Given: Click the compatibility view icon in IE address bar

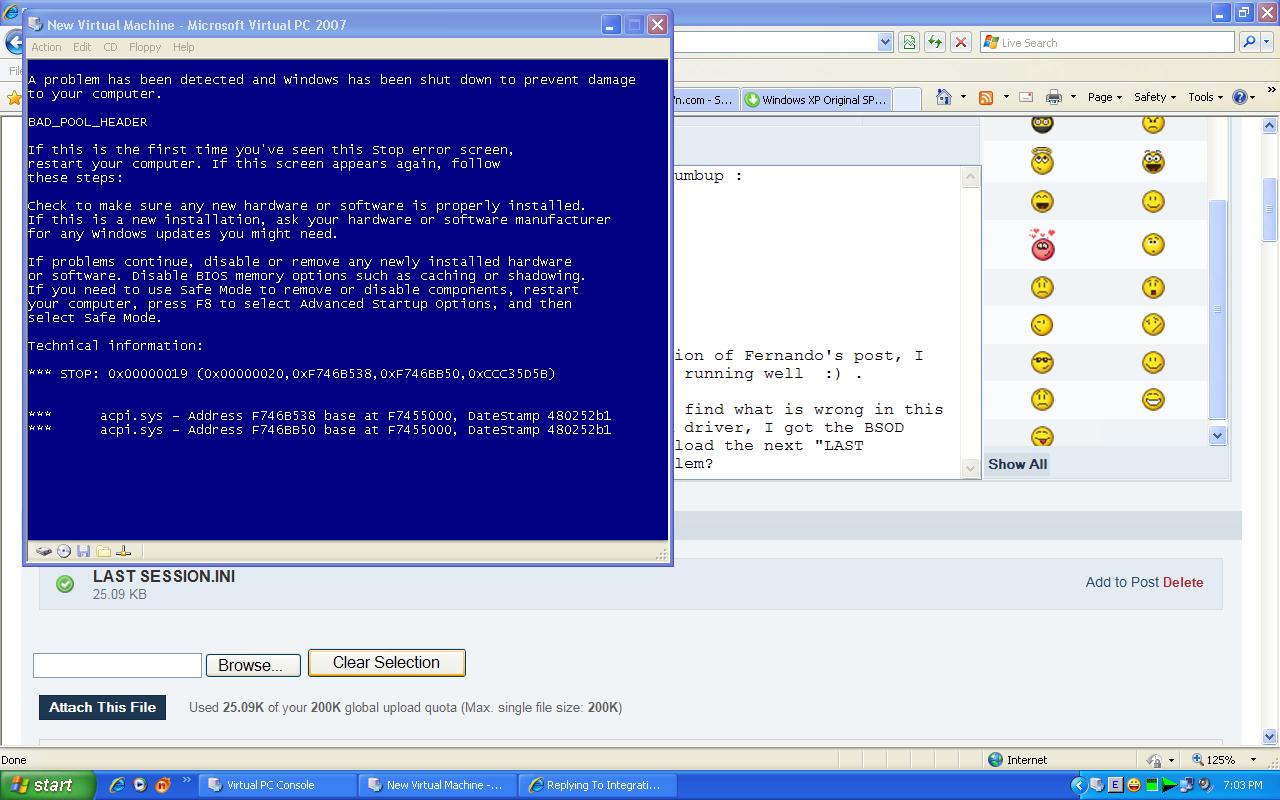Looking at the screenshot, I should click(909, 42).
